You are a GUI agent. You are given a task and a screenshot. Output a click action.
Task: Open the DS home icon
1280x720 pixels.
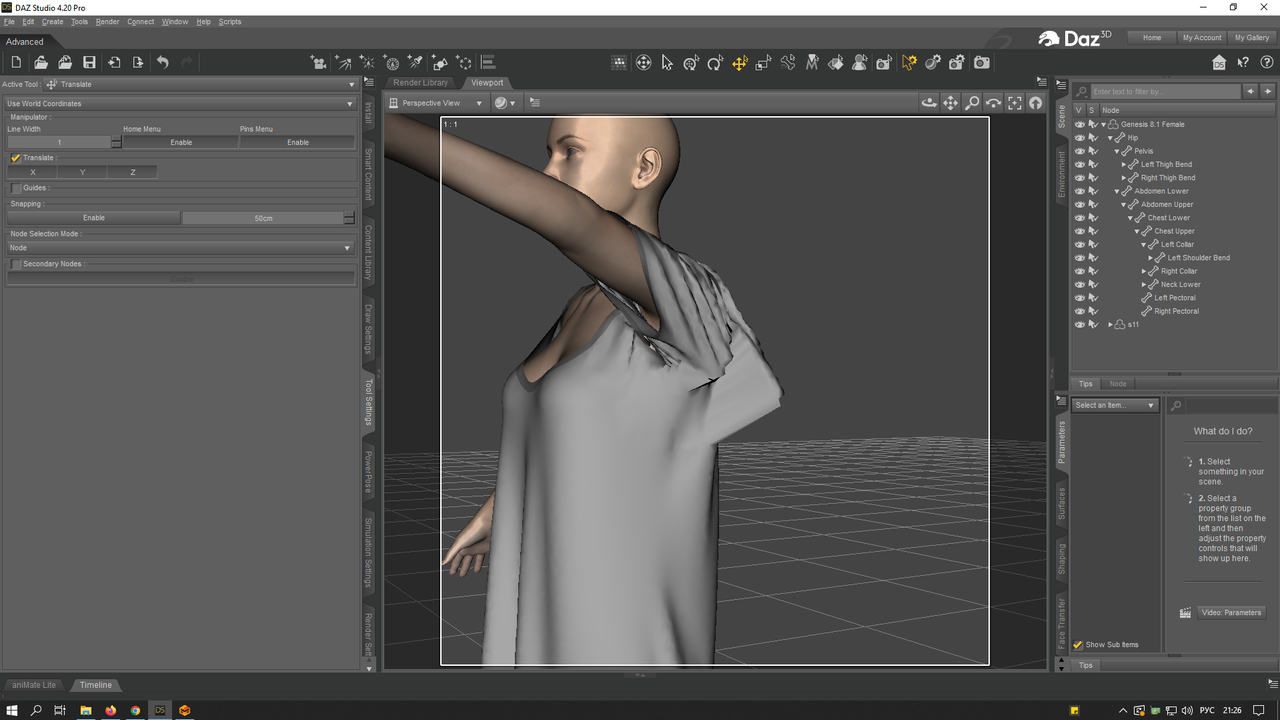coord(1219,63)
